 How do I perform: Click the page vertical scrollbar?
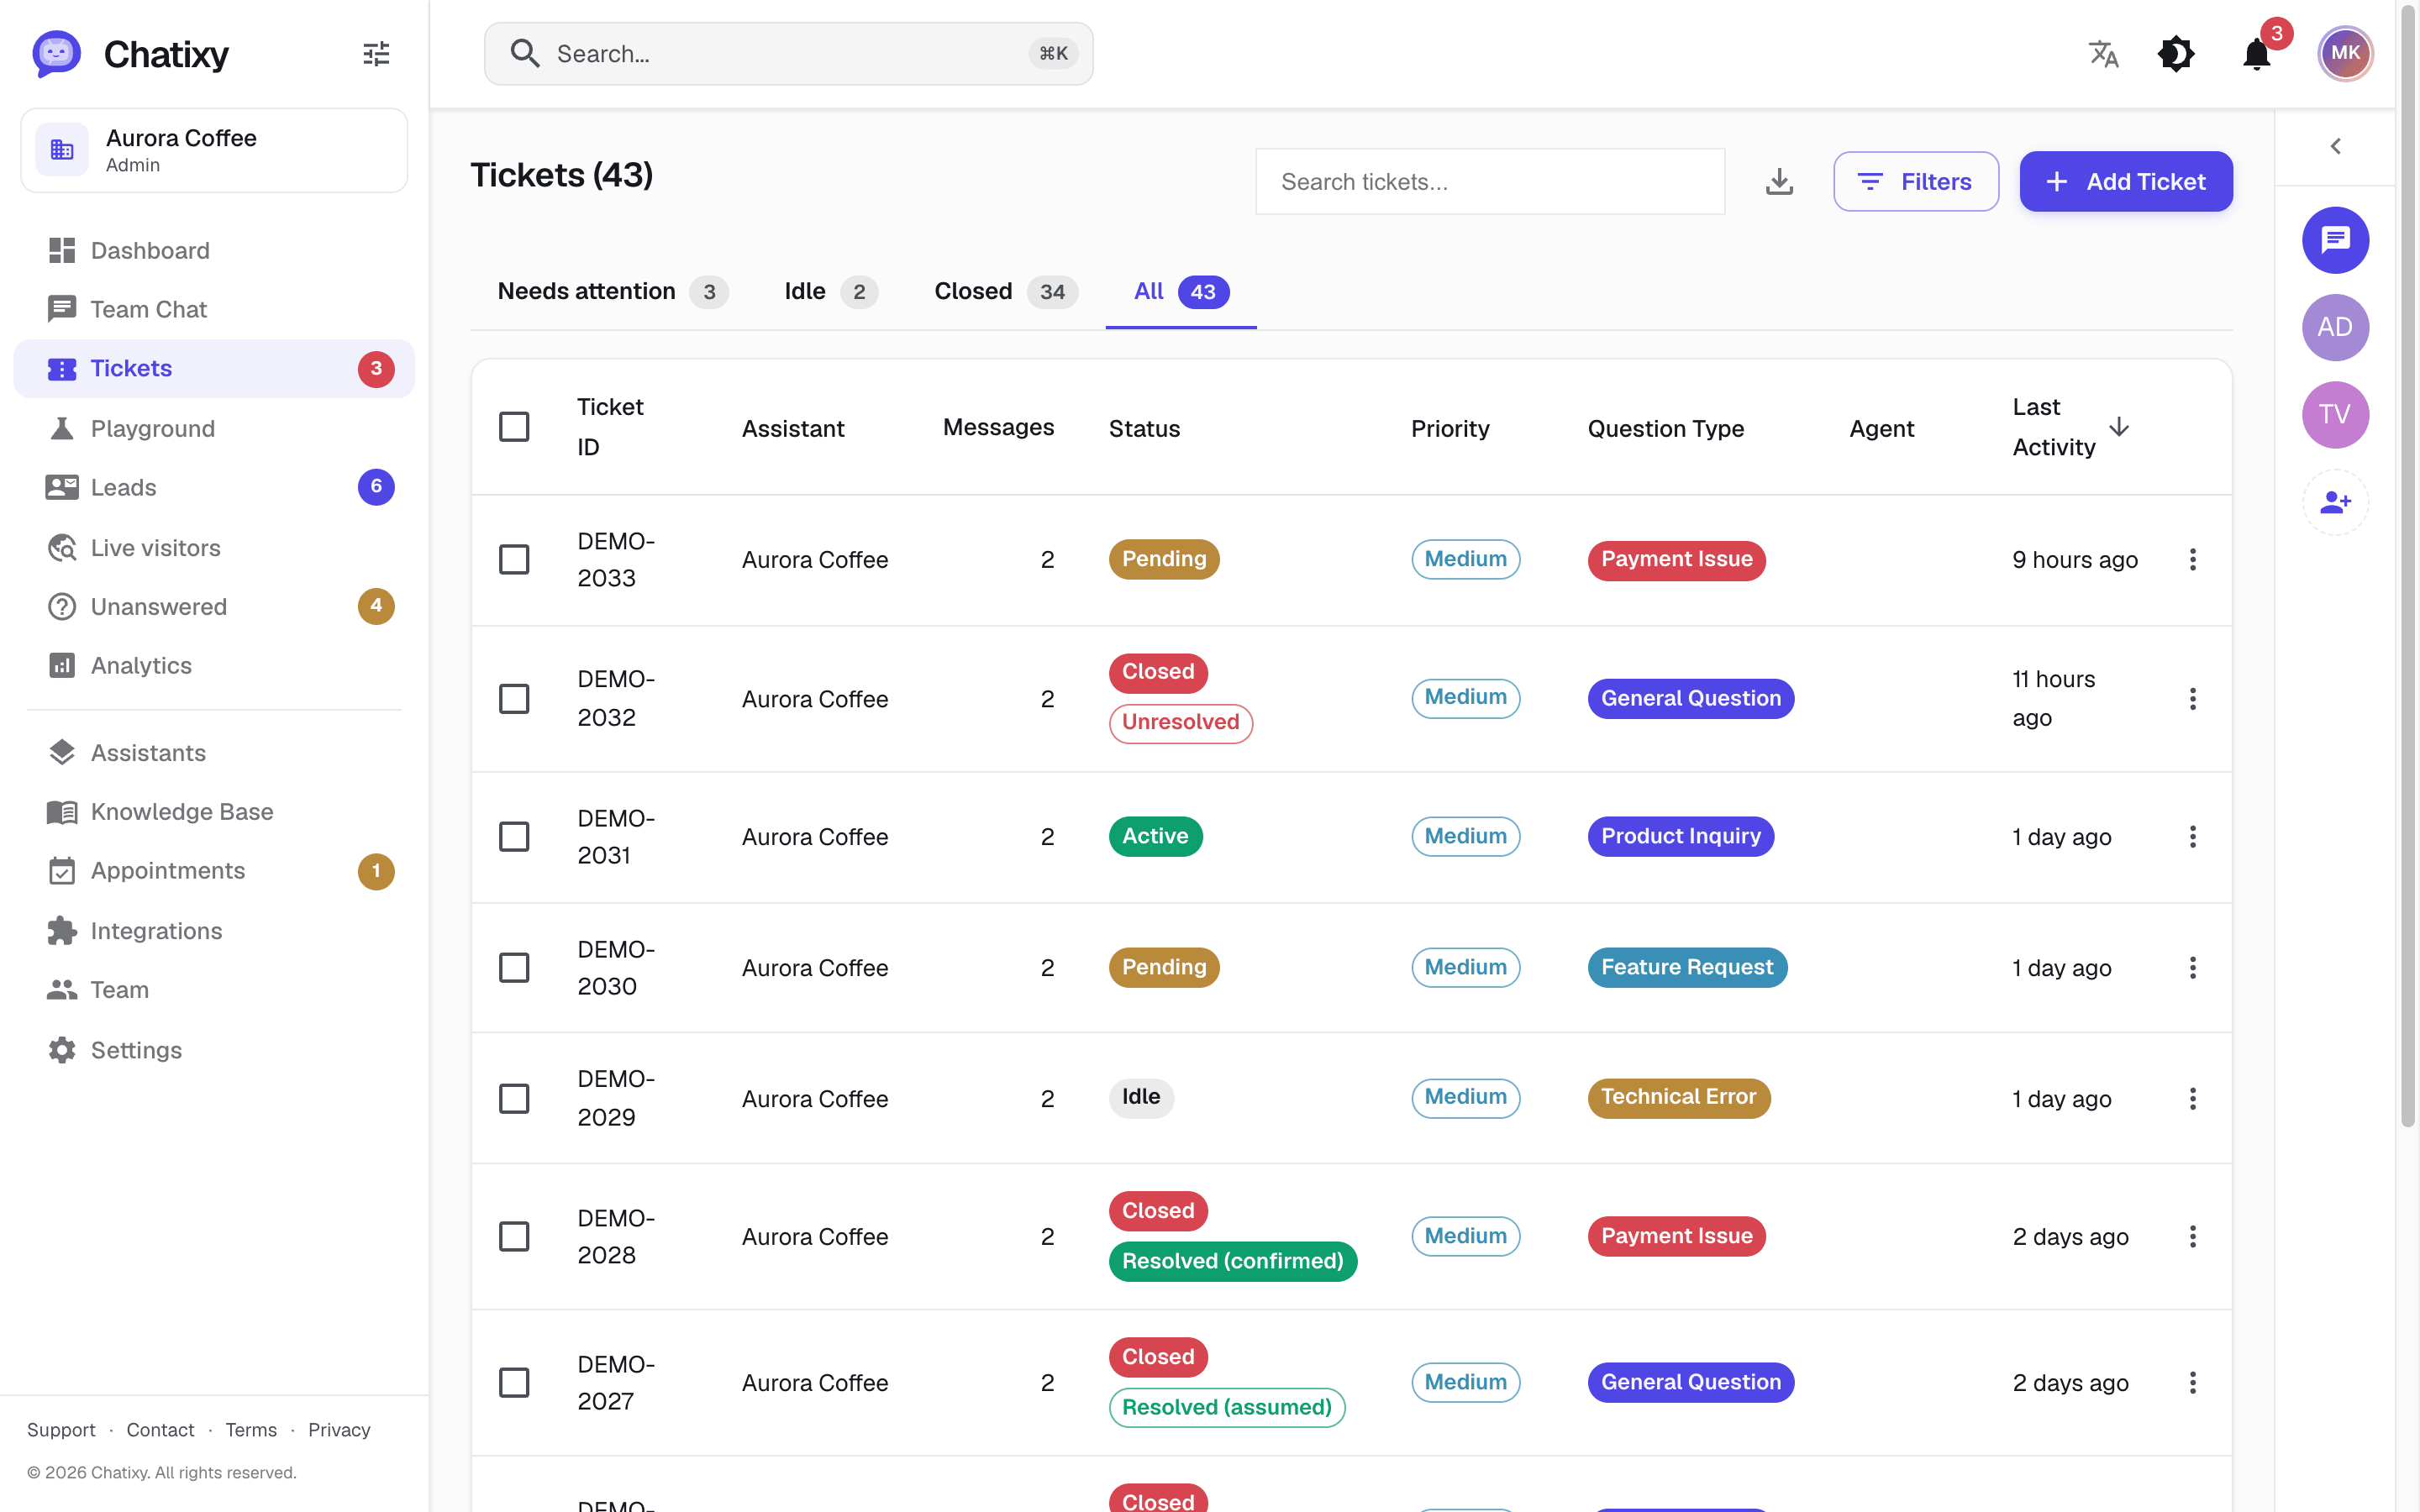[2408, 565]
